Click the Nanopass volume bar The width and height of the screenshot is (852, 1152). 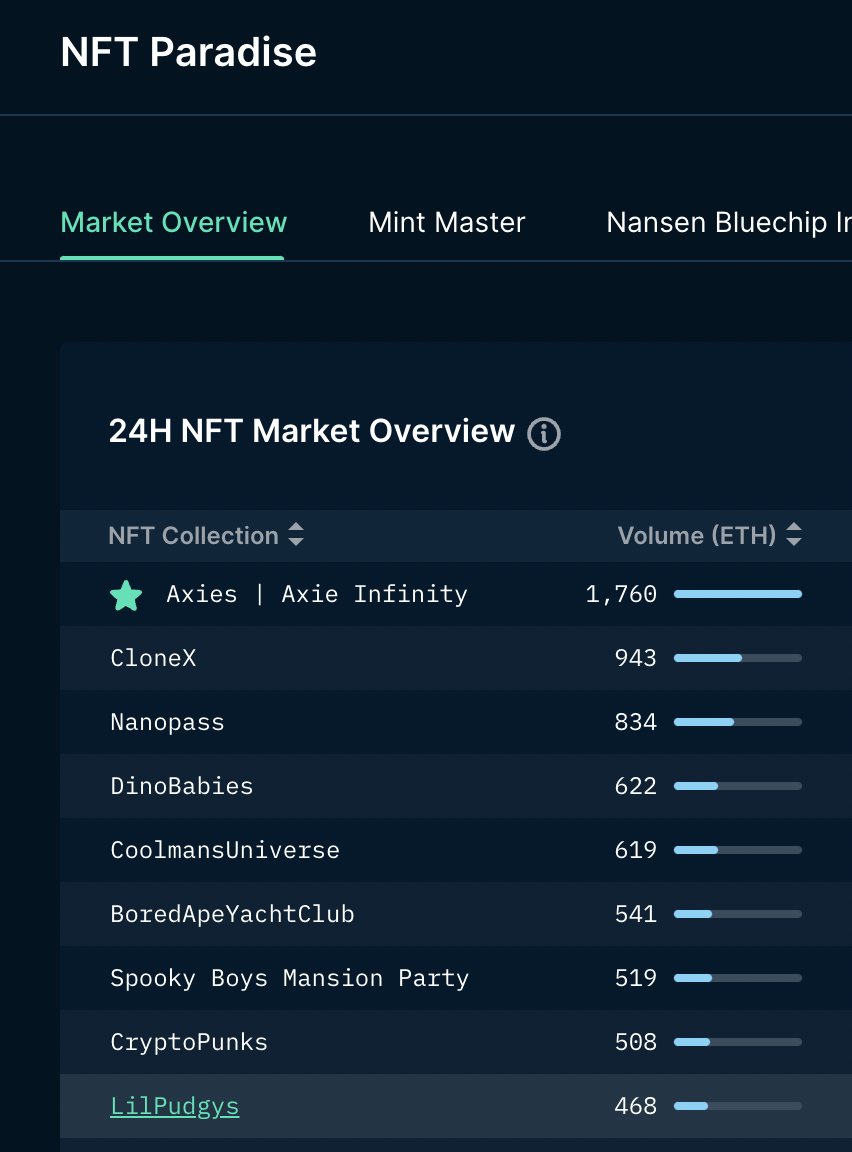[737, 721]
